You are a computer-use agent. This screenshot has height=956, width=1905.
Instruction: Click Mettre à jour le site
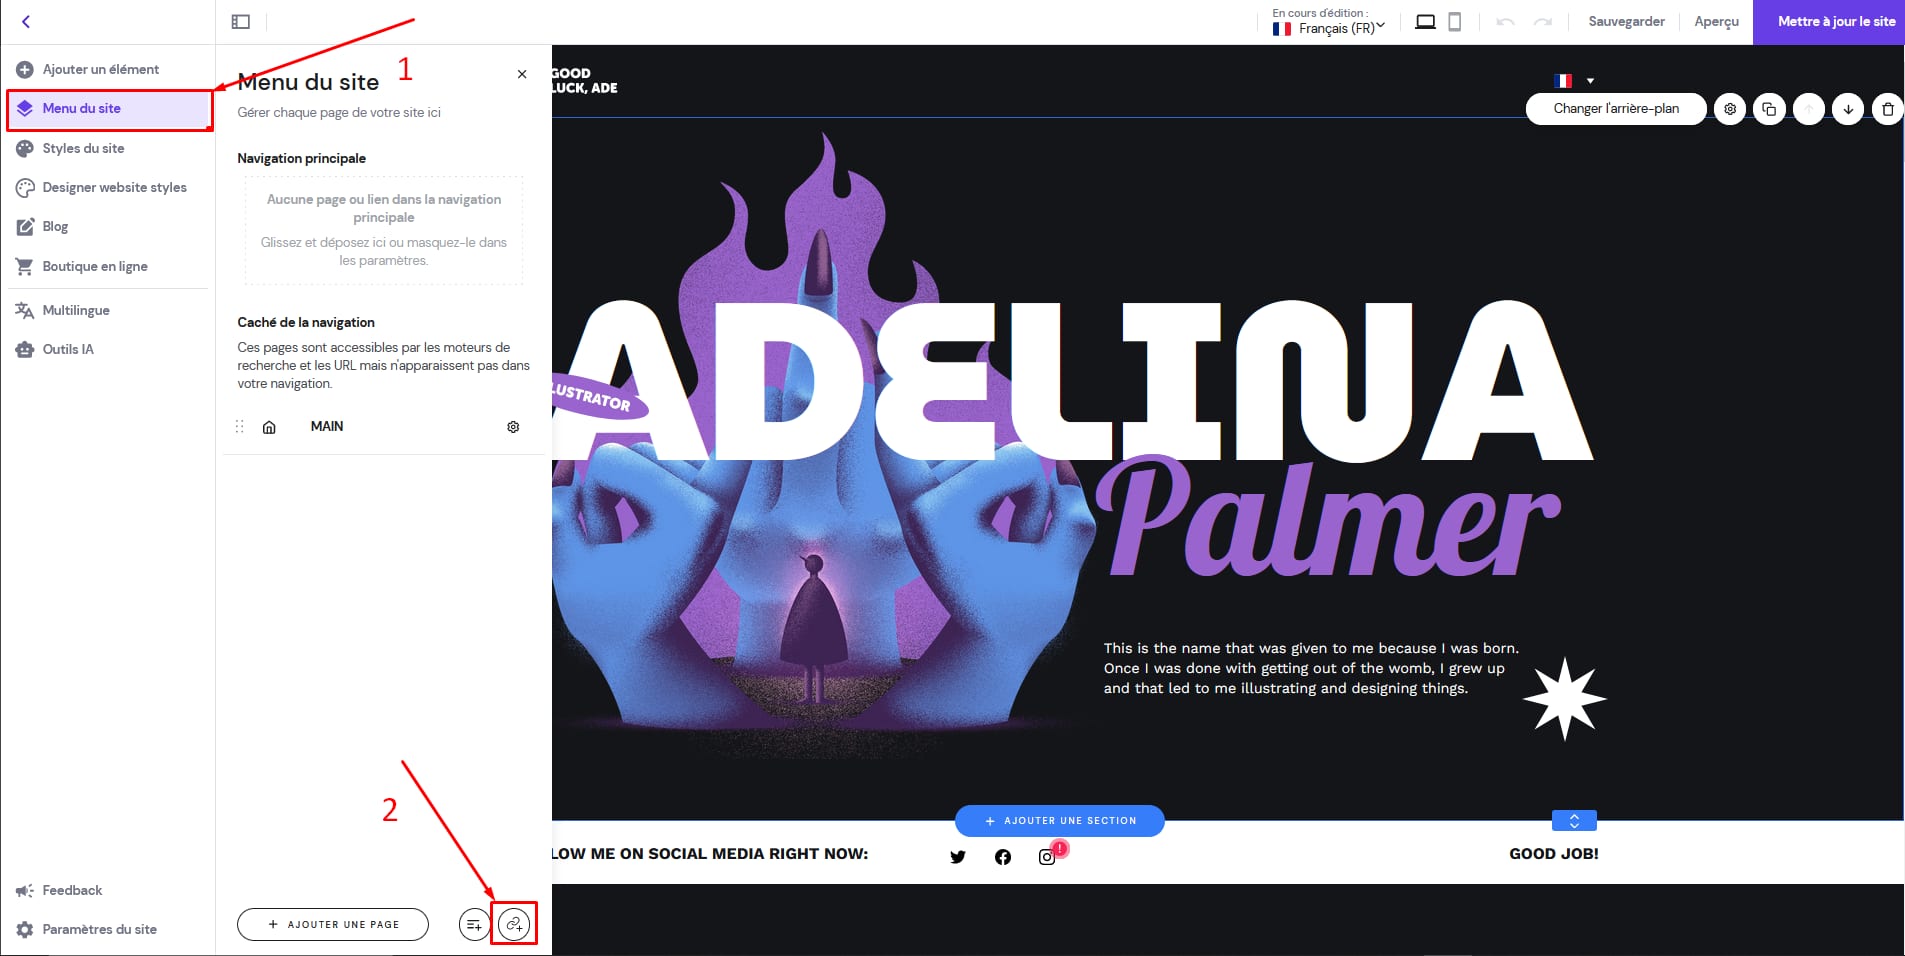pos(1828,22)
